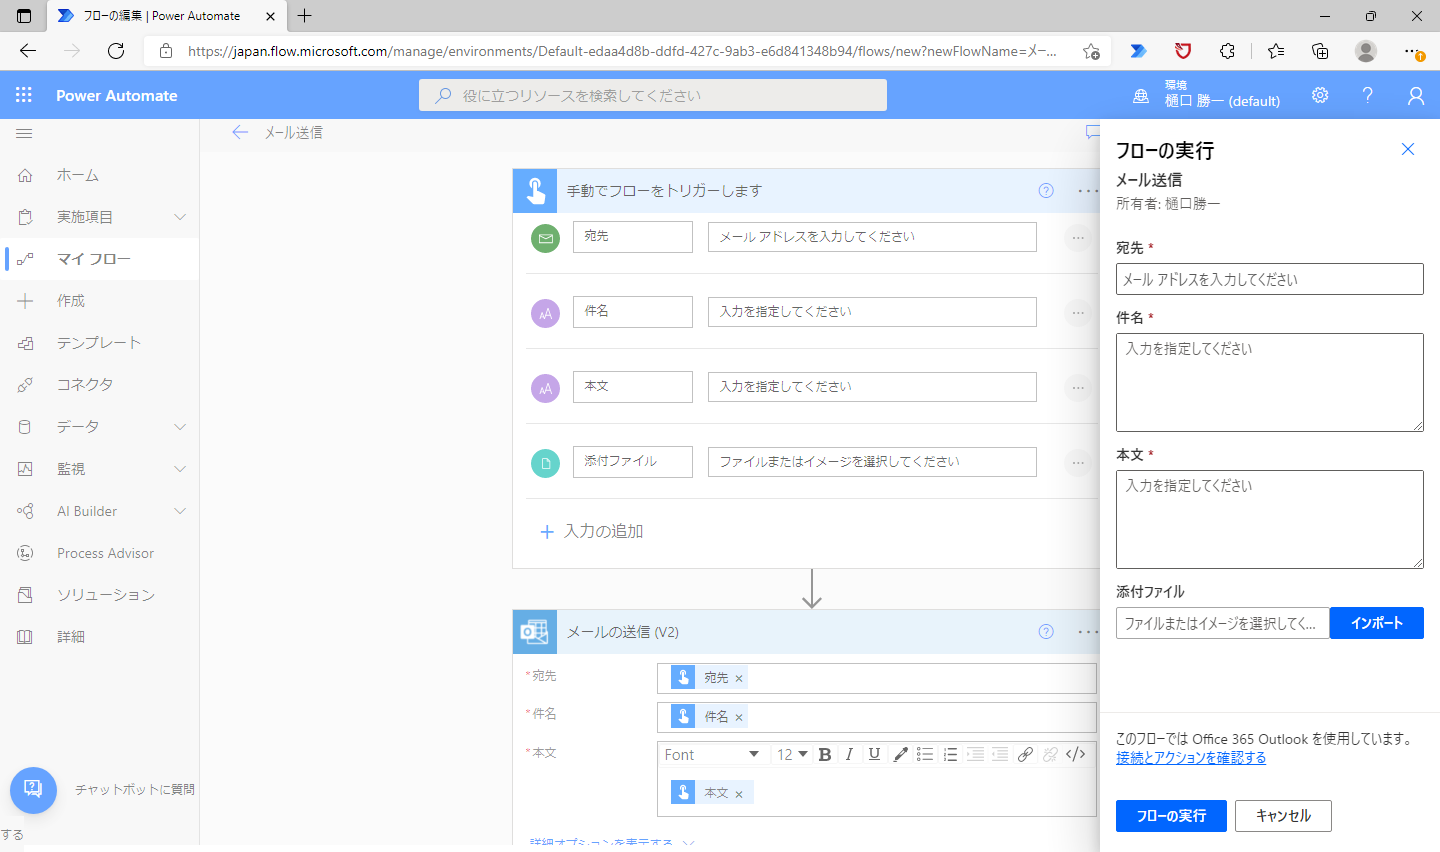This screenshot has width=1440, height=852.
Task: Remove 本文 dynamic token
Action: coord(739,794)
